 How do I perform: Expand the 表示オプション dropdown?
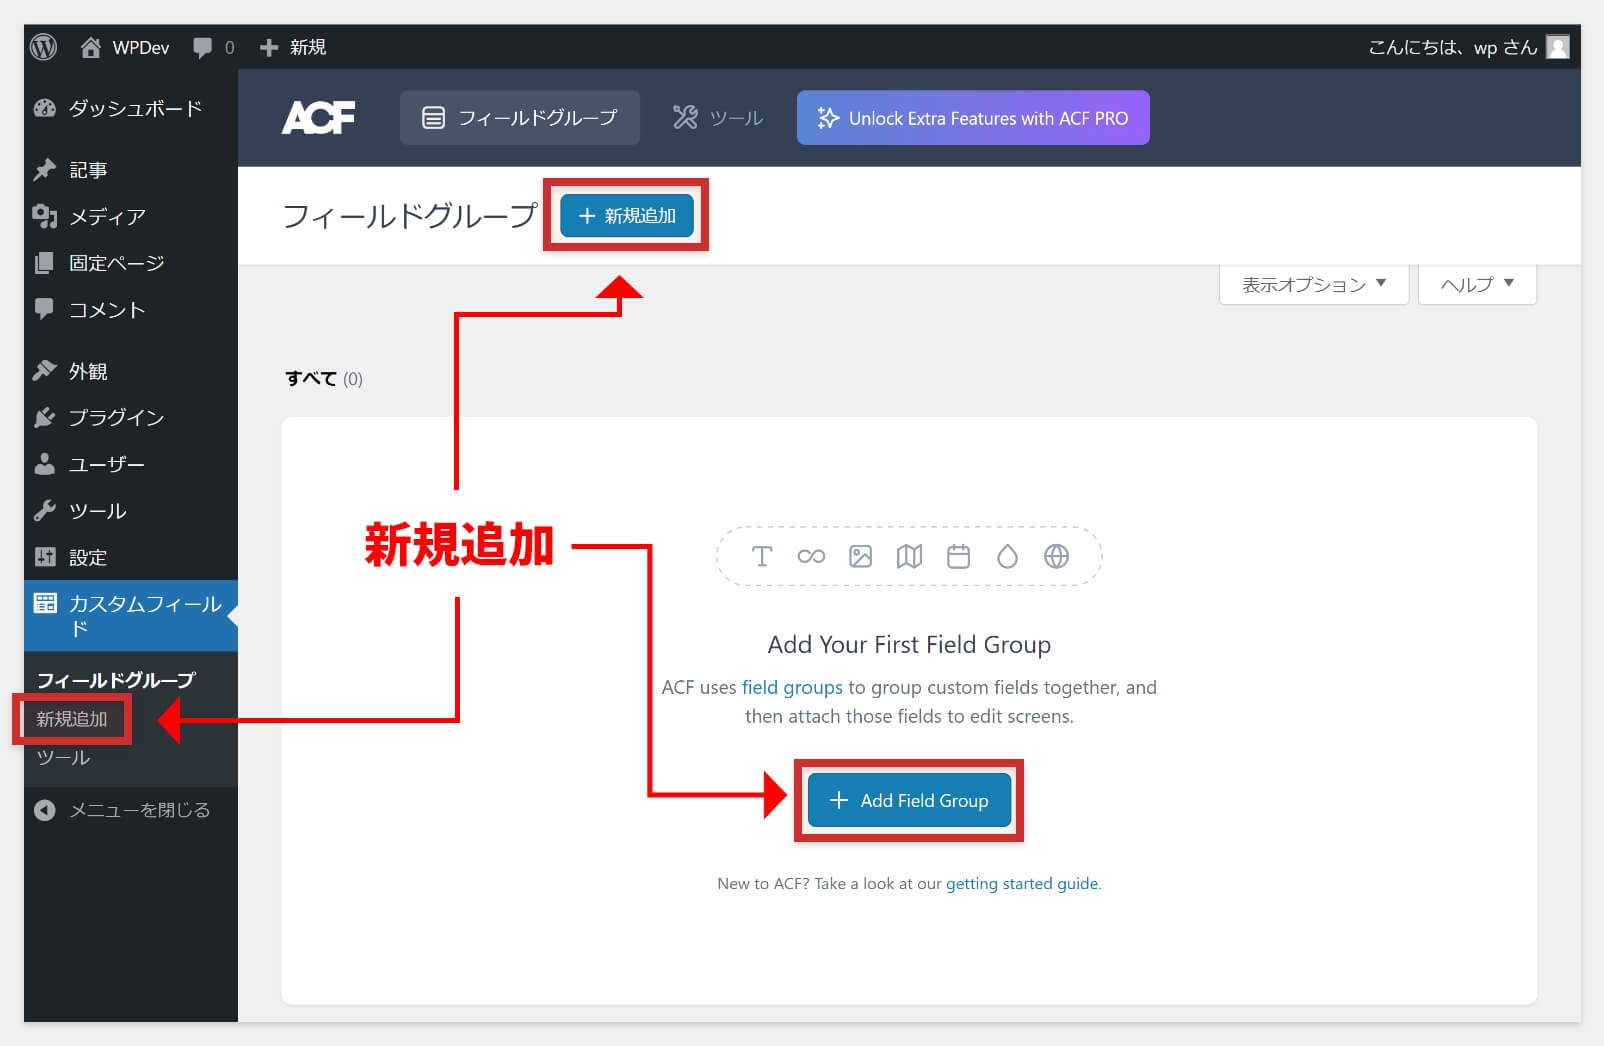1314,284
